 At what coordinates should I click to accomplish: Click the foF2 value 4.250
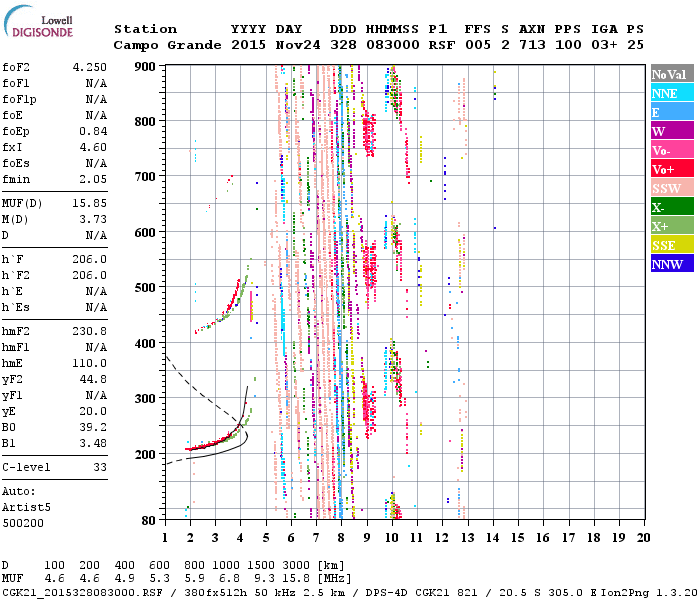click(90, 67)
